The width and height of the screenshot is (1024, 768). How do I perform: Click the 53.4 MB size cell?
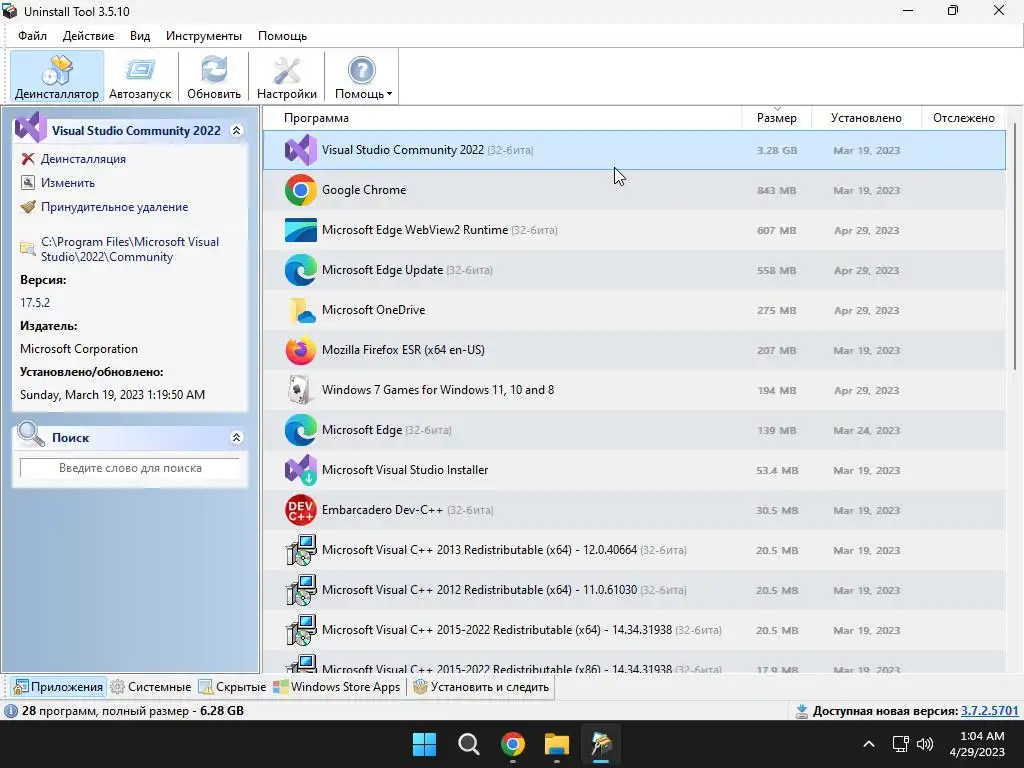tap(776, 470)
